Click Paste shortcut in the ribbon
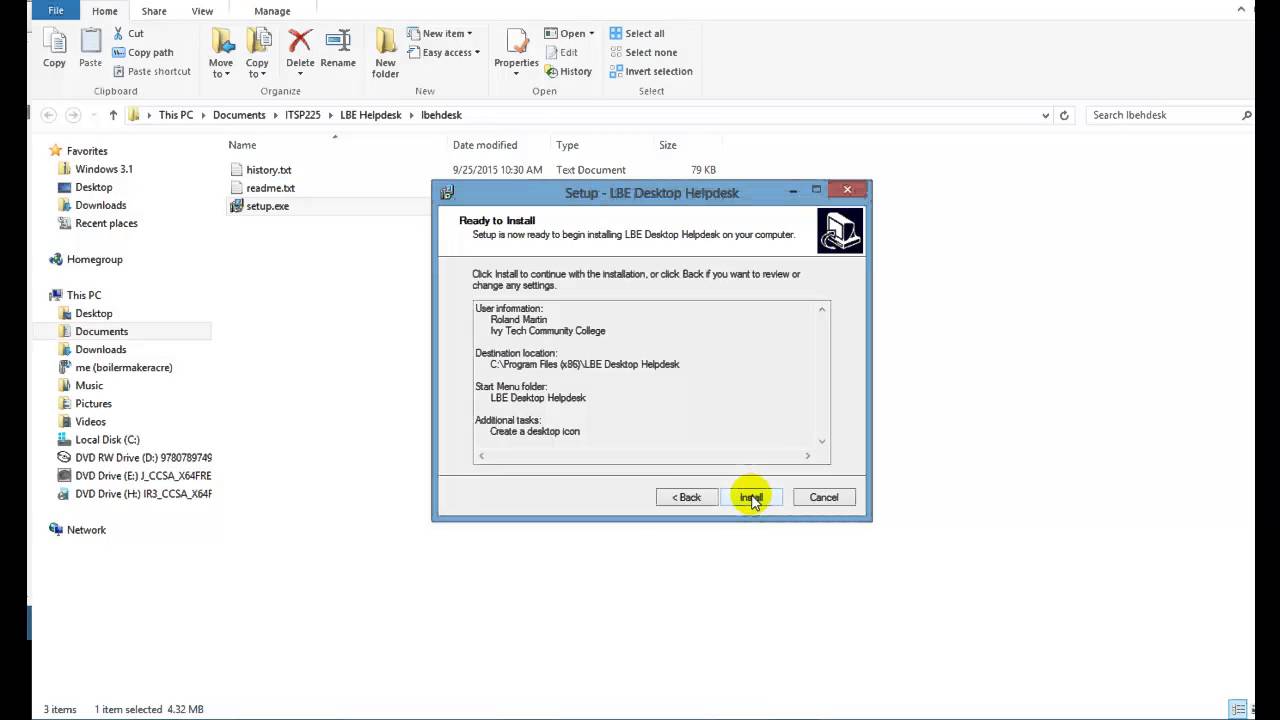The width and height of the screenshot is (1280, 720). point(152,71)
